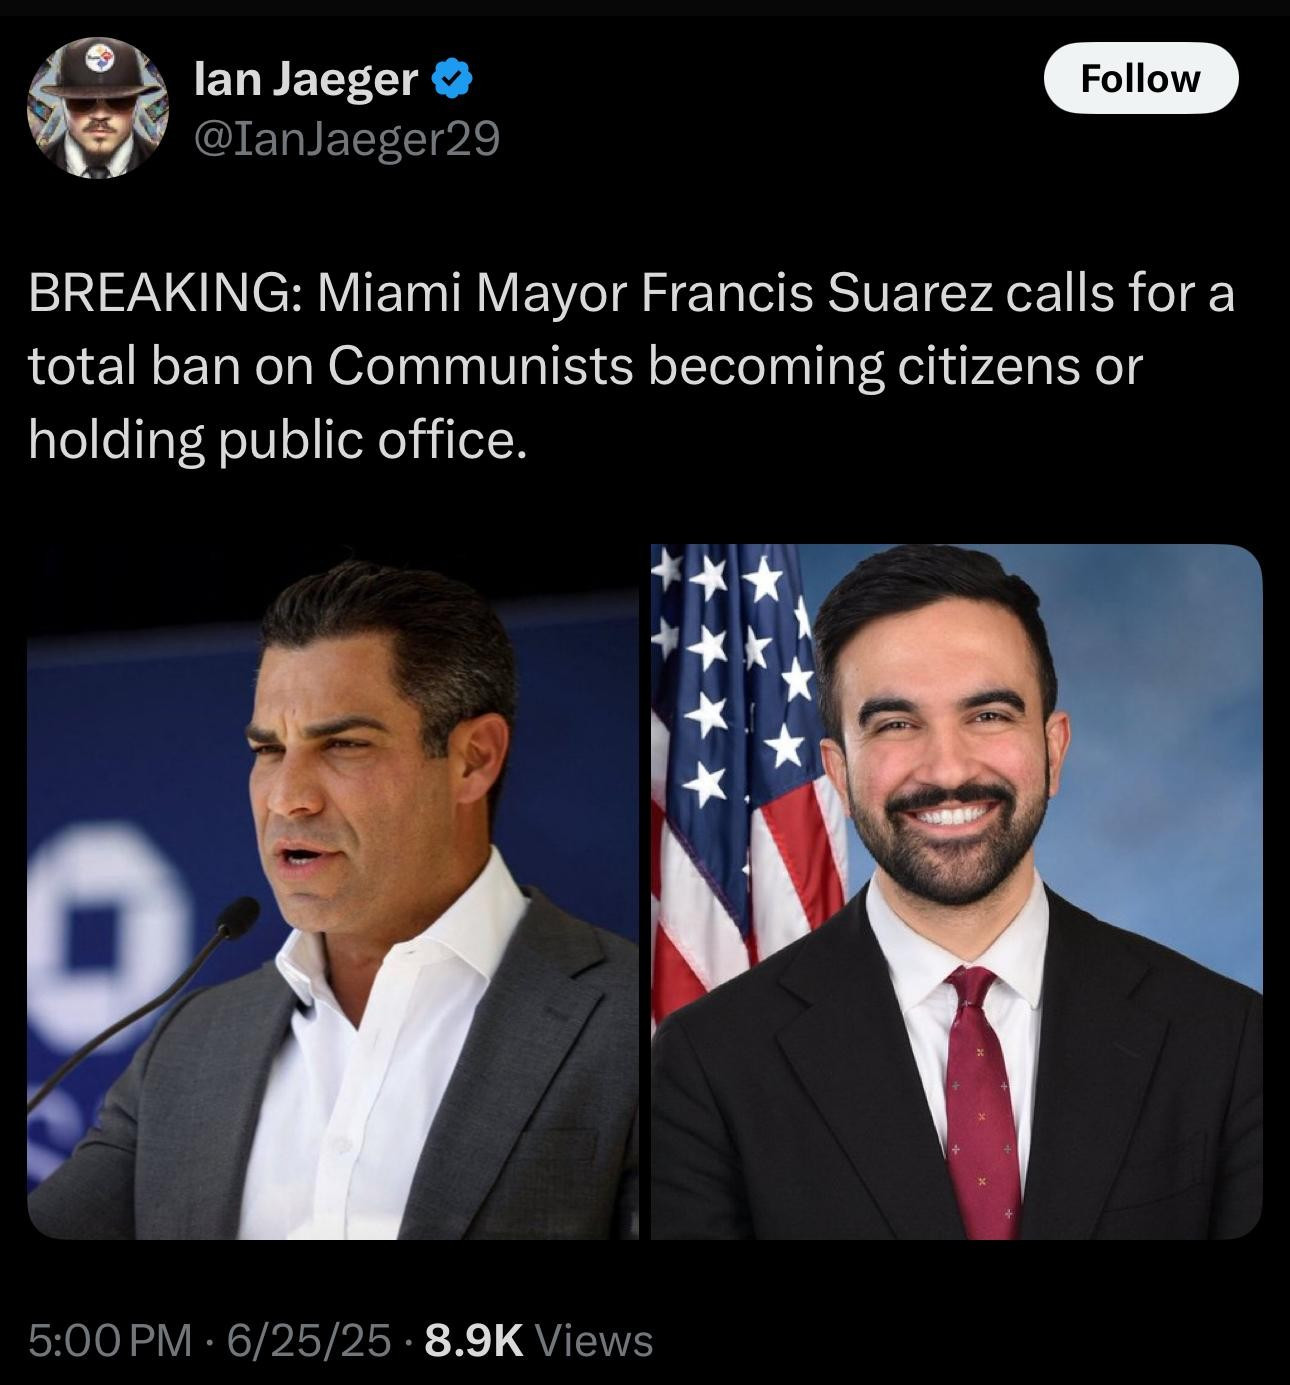Viewport: 1290px width, 1385px height.
Task: Open the left photo with the microphone
Action: pos(332,891)
